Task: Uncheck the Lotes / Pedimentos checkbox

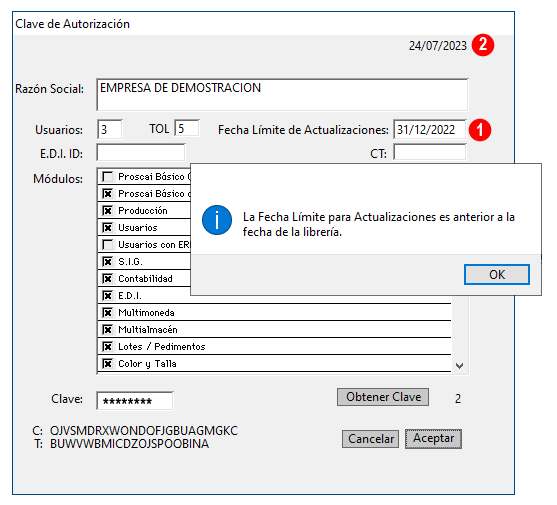Action: (x=107, y=347)
